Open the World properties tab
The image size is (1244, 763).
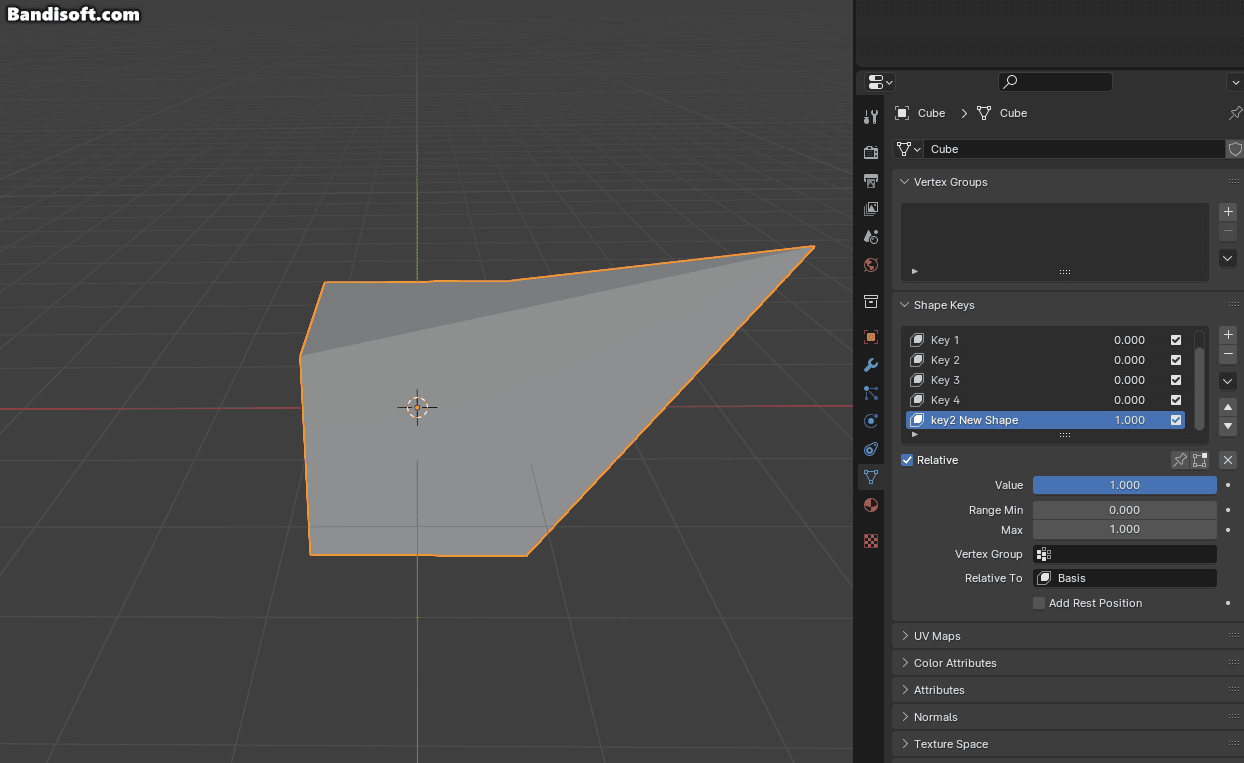tap(871, 265)
